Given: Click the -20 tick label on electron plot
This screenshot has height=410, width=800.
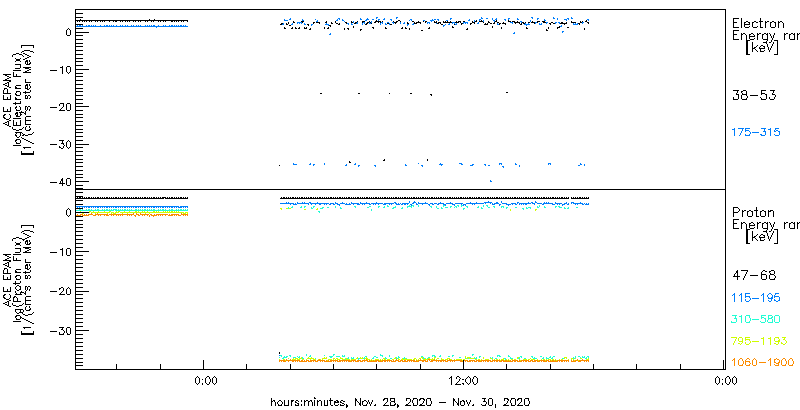Looking at the screenshot, I should tap(61, 107).
